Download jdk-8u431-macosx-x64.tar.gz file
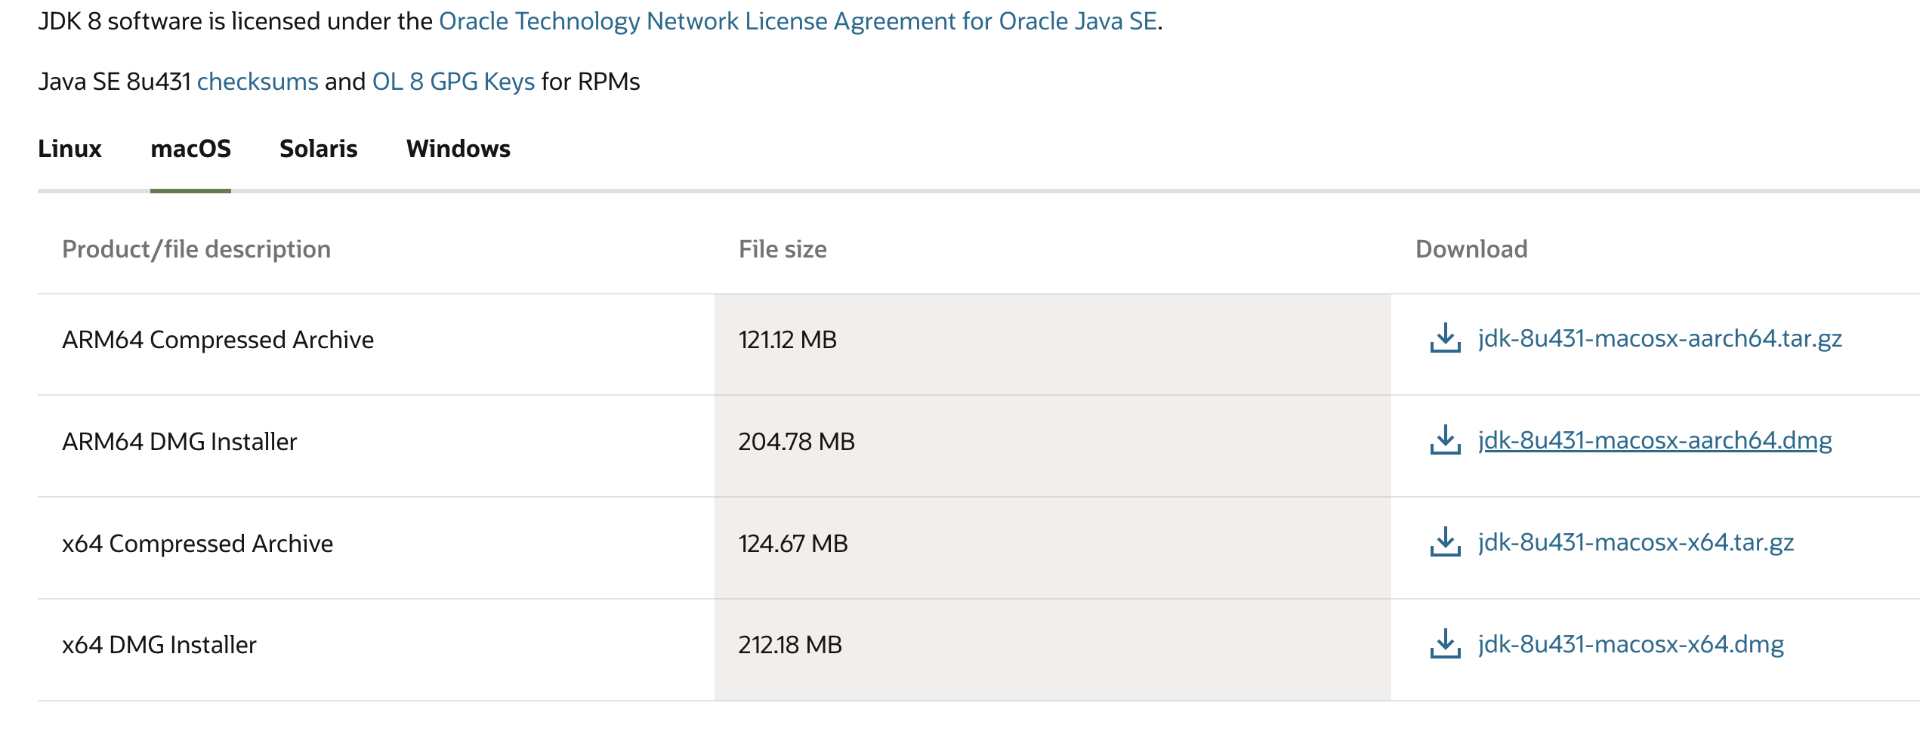The image size is (1920, 734). click(1636, 543)
